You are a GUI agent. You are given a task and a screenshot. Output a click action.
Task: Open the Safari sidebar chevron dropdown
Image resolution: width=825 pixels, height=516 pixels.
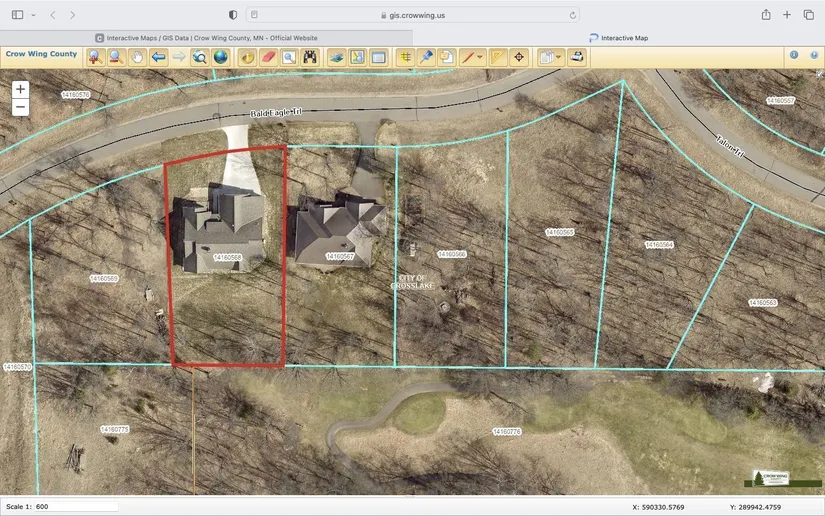coord(33,15)
